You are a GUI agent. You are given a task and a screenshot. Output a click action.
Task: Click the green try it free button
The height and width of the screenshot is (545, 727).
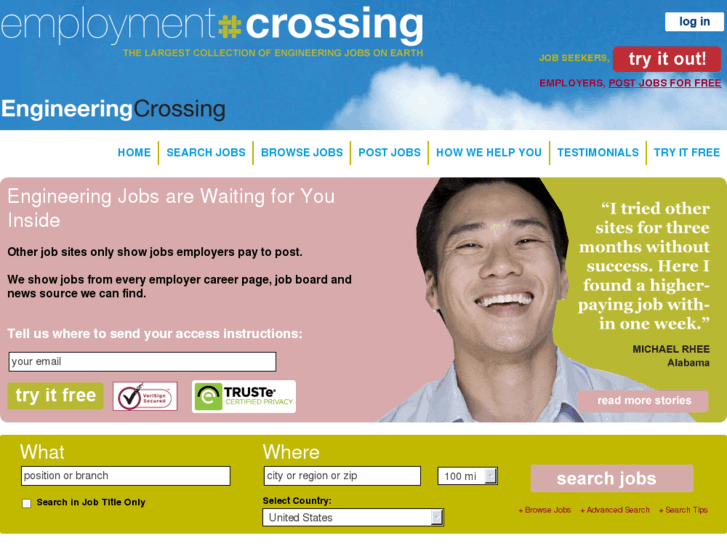pos(56,396)
